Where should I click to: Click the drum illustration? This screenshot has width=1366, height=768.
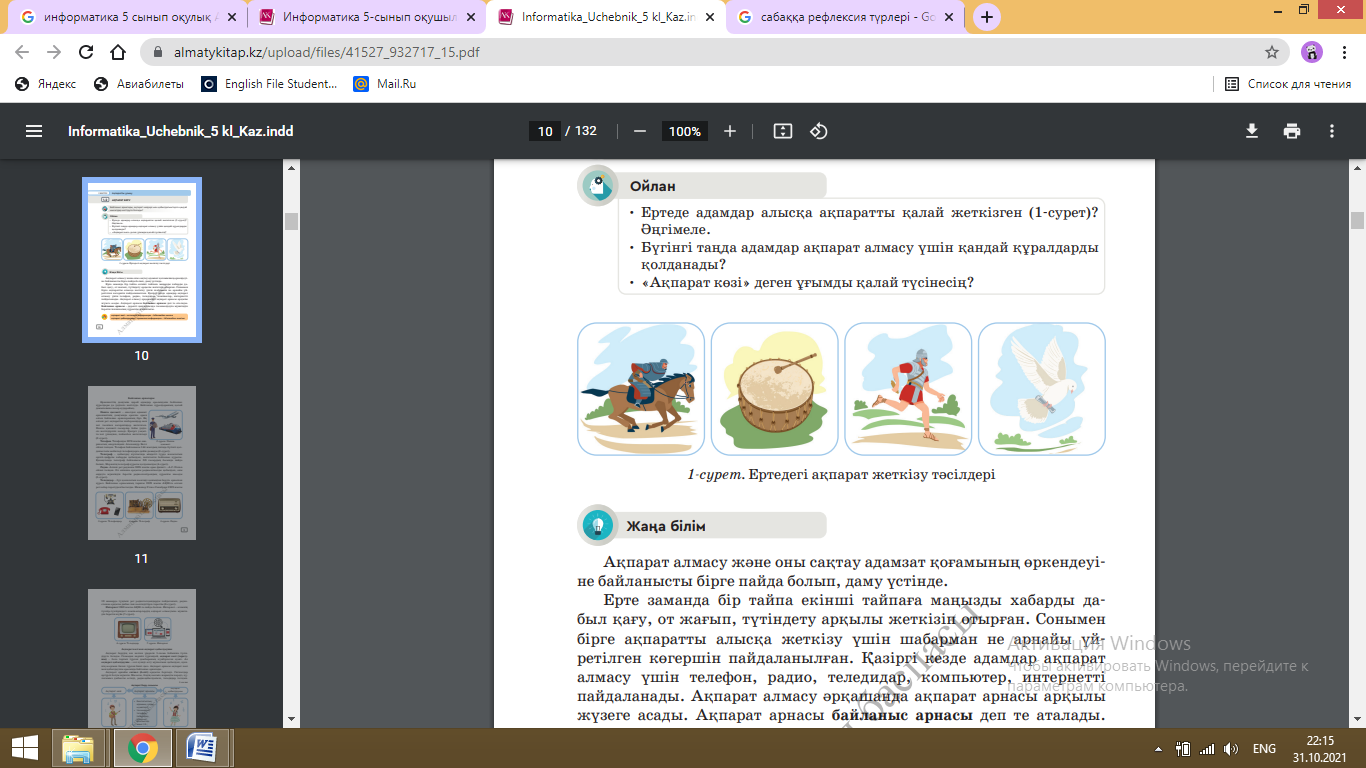pyautogui.click(x=775, y=389)
